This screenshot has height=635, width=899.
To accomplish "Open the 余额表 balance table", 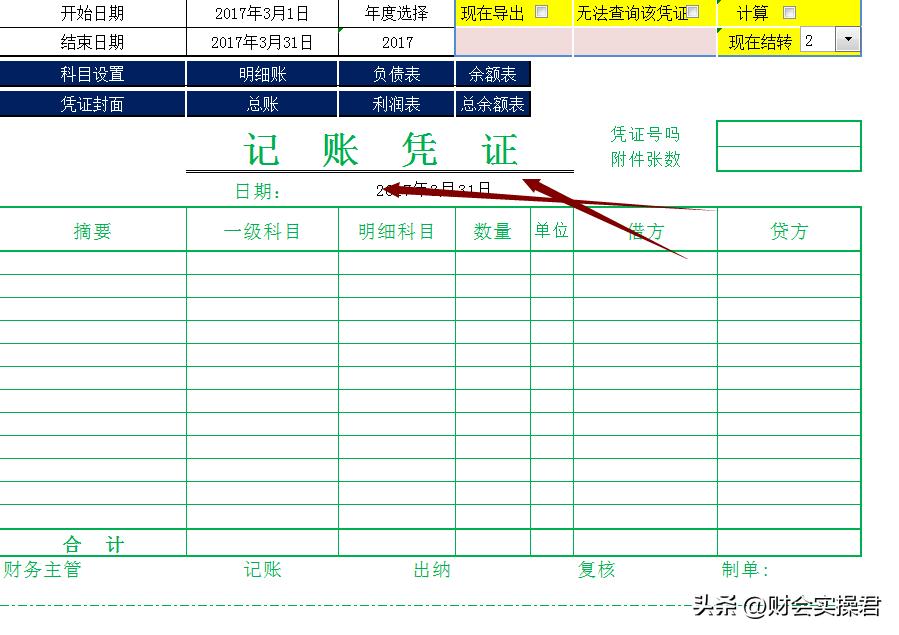I will tap(491, 73).
